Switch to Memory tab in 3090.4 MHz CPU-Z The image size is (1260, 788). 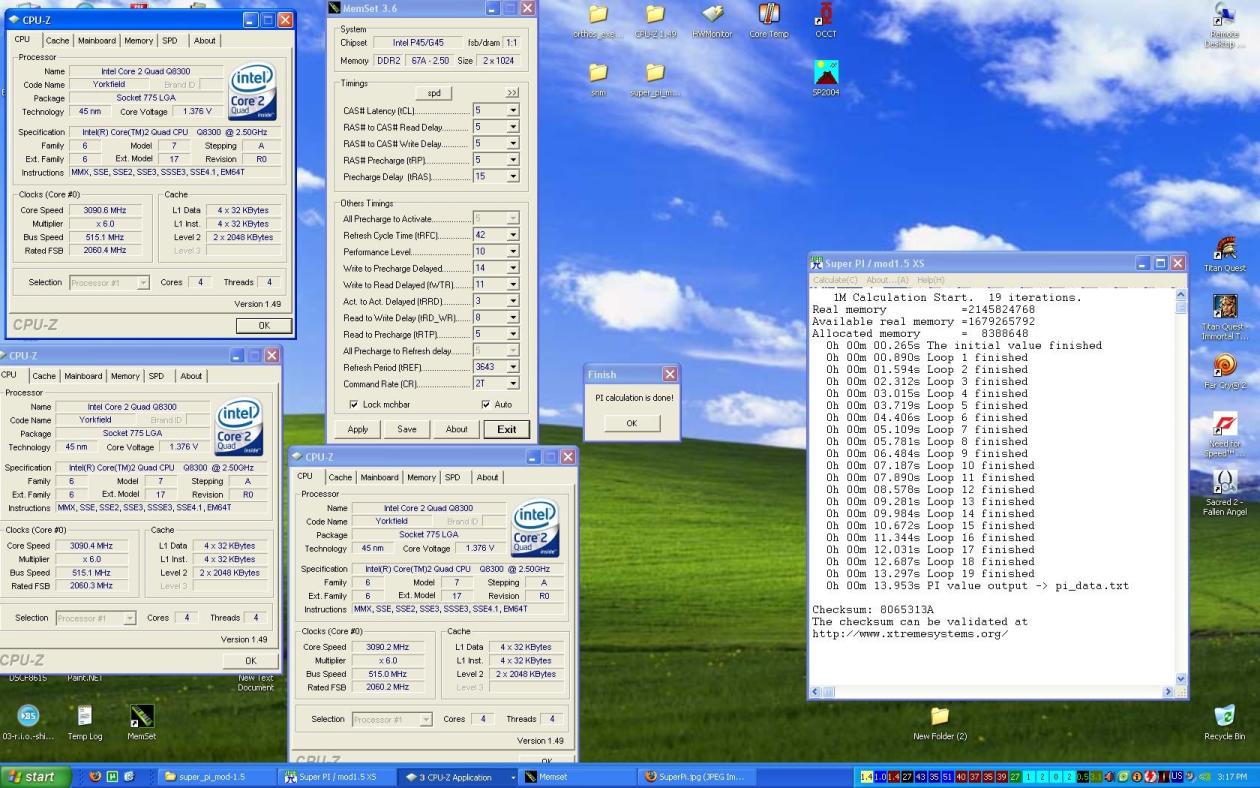point(125,376)
